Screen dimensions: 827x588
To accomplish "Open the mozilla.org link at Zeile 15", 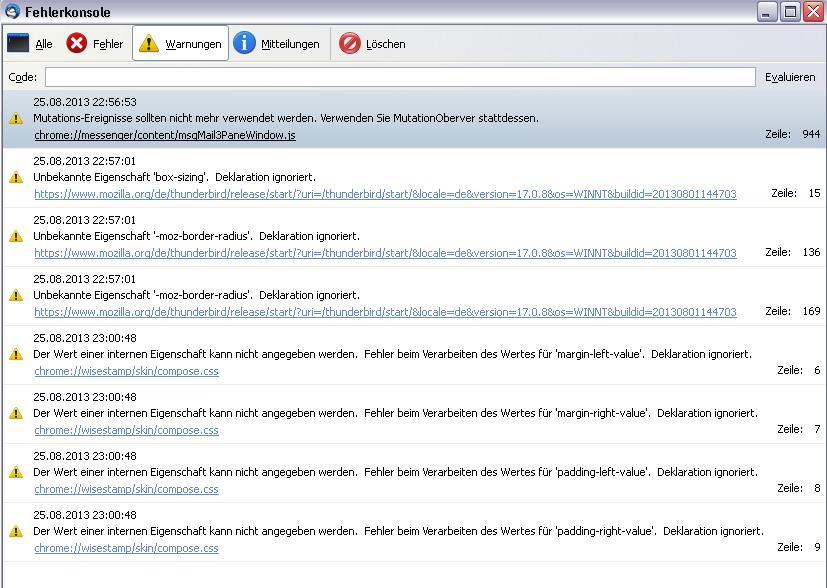I will (385, 194).
